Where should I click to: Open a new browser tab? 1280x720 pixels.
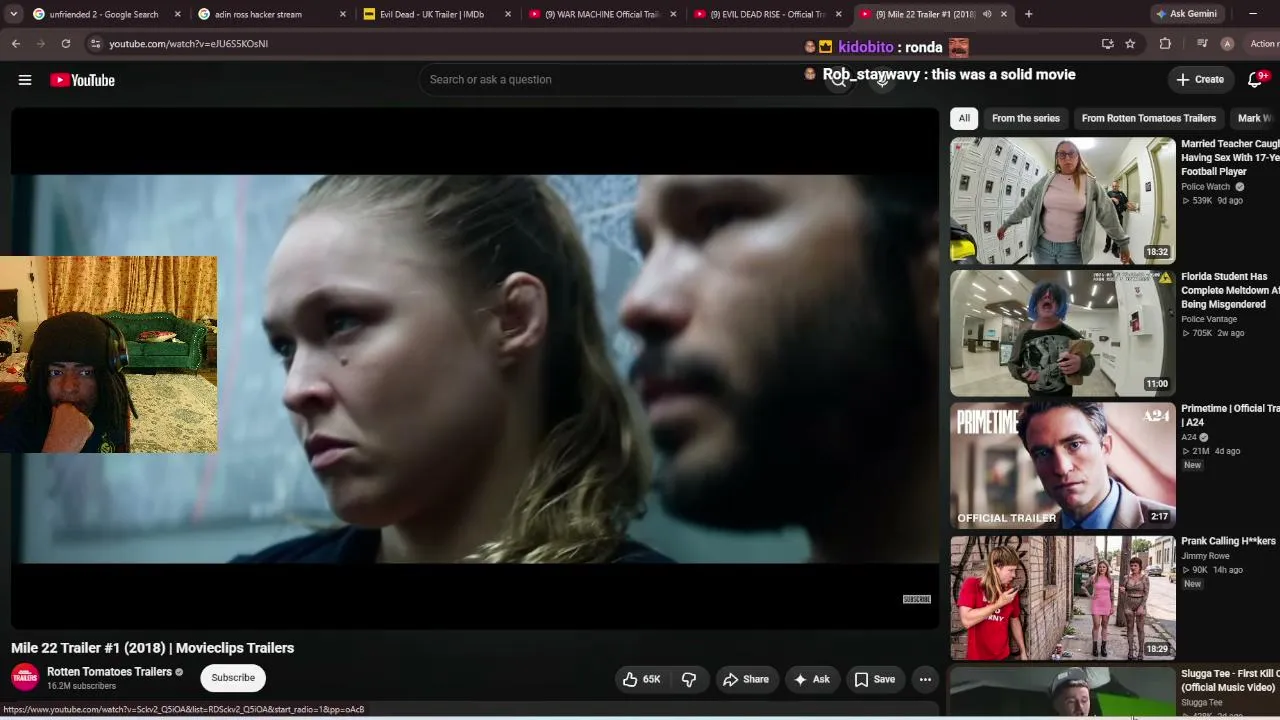click(x=1028, y=14)
